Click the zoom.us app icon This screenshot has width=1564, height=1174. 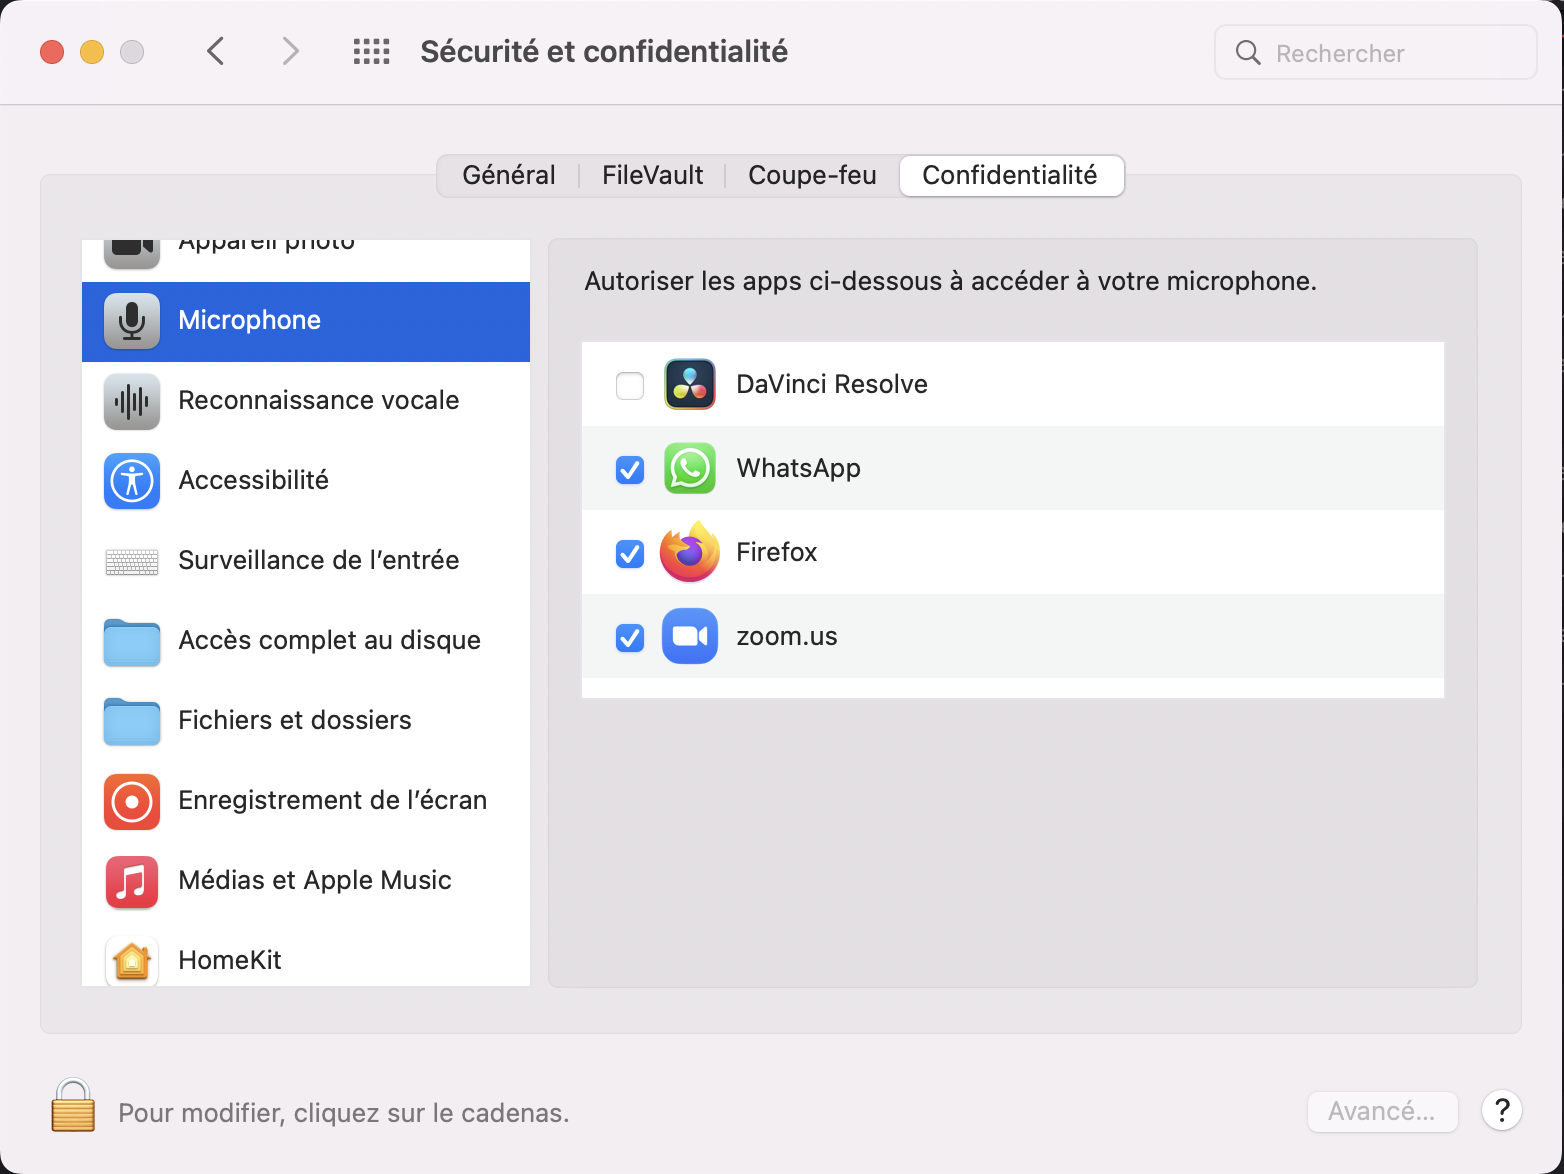690,636
